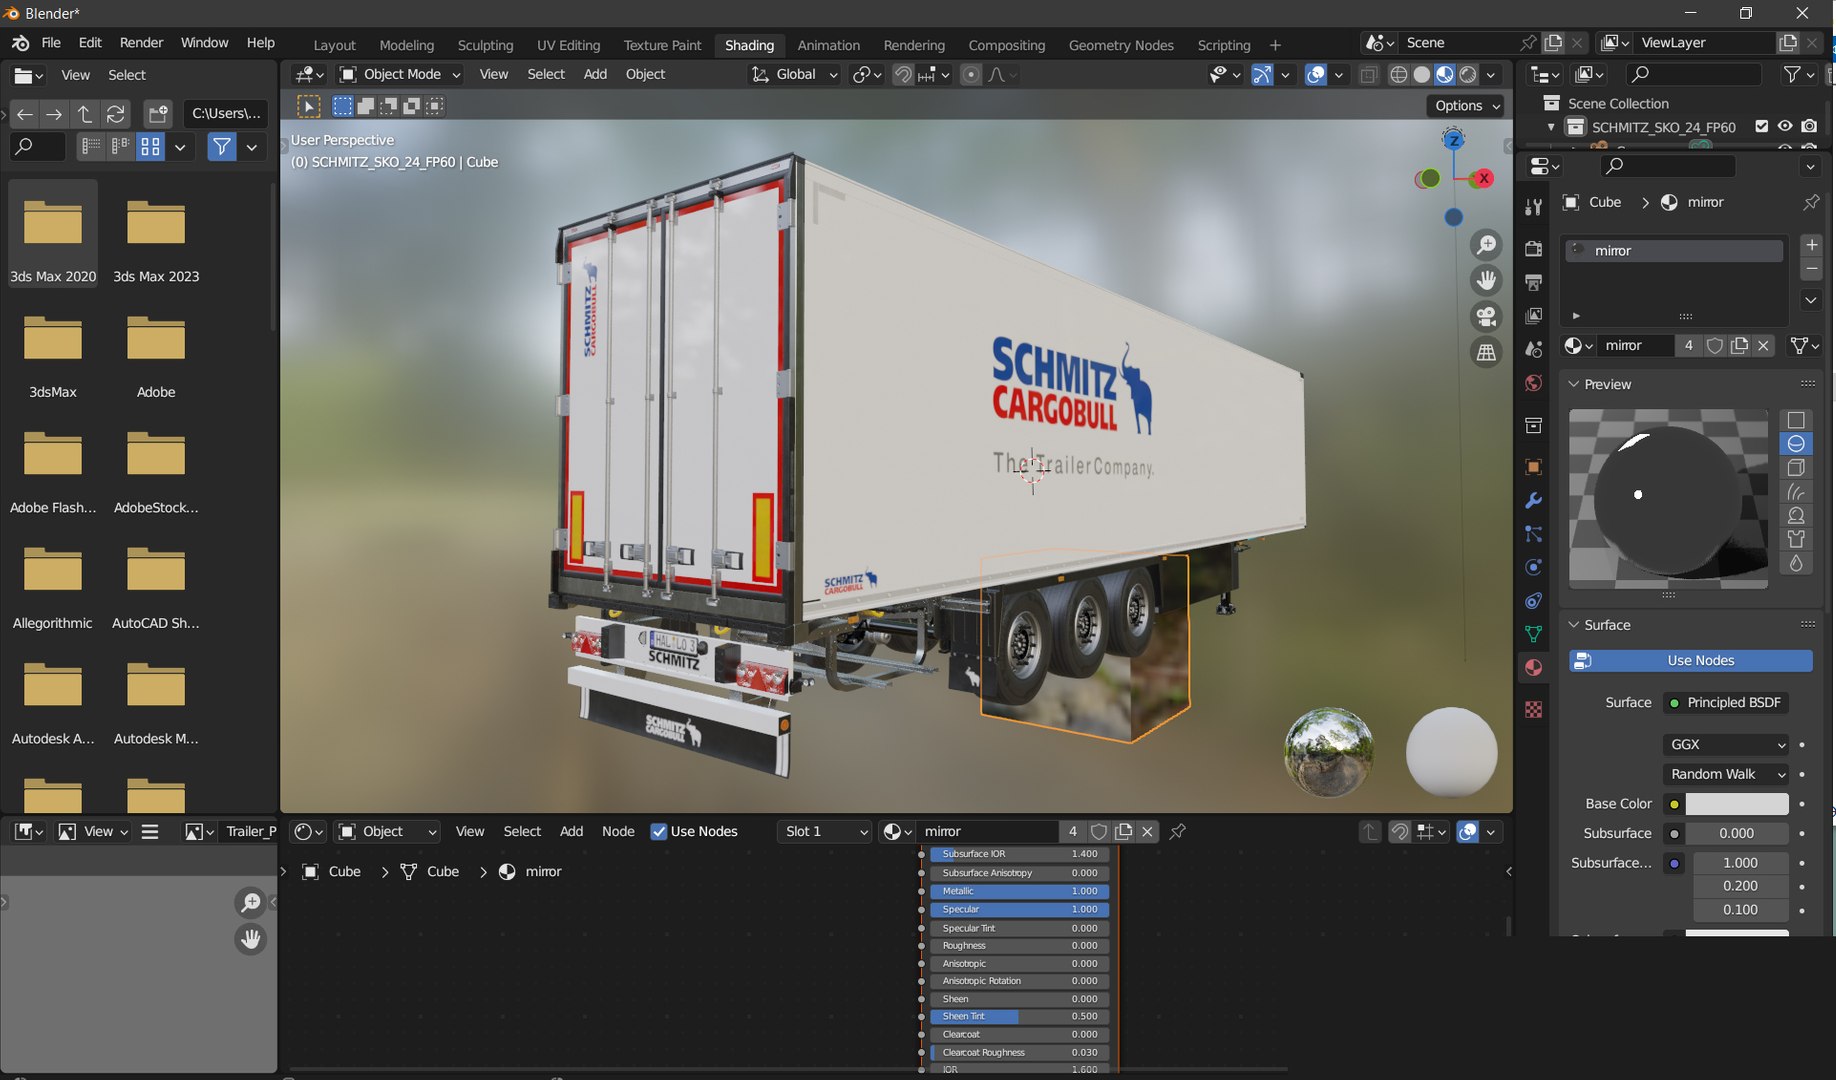Go back in file browser

25,114
